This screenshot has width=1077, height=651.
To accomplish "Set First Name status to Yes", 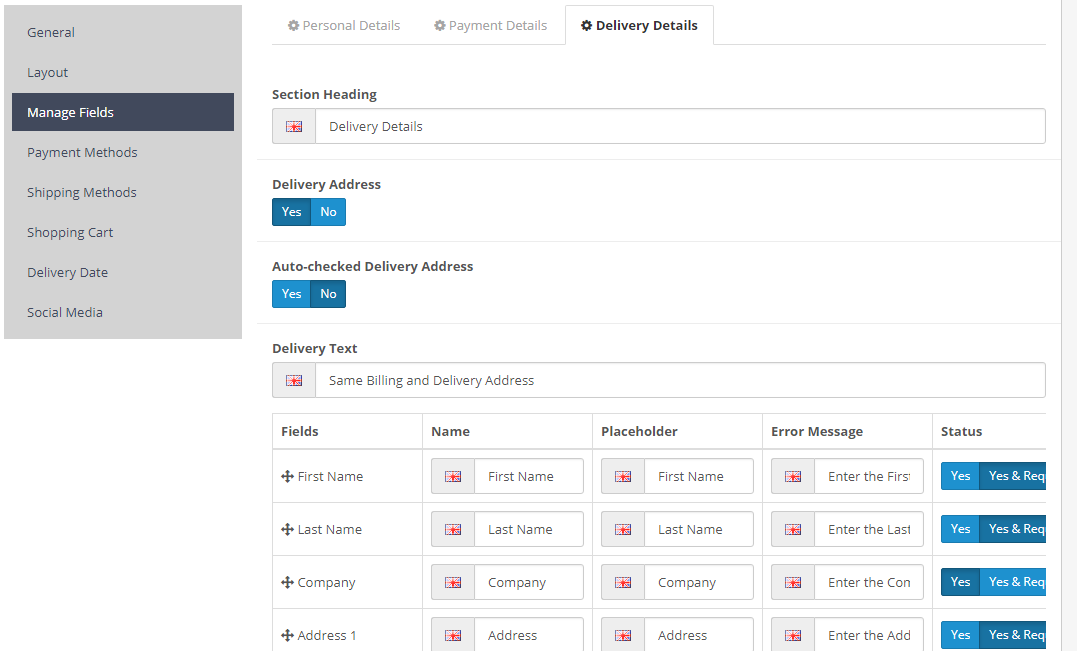I will (x=960, y=476).
